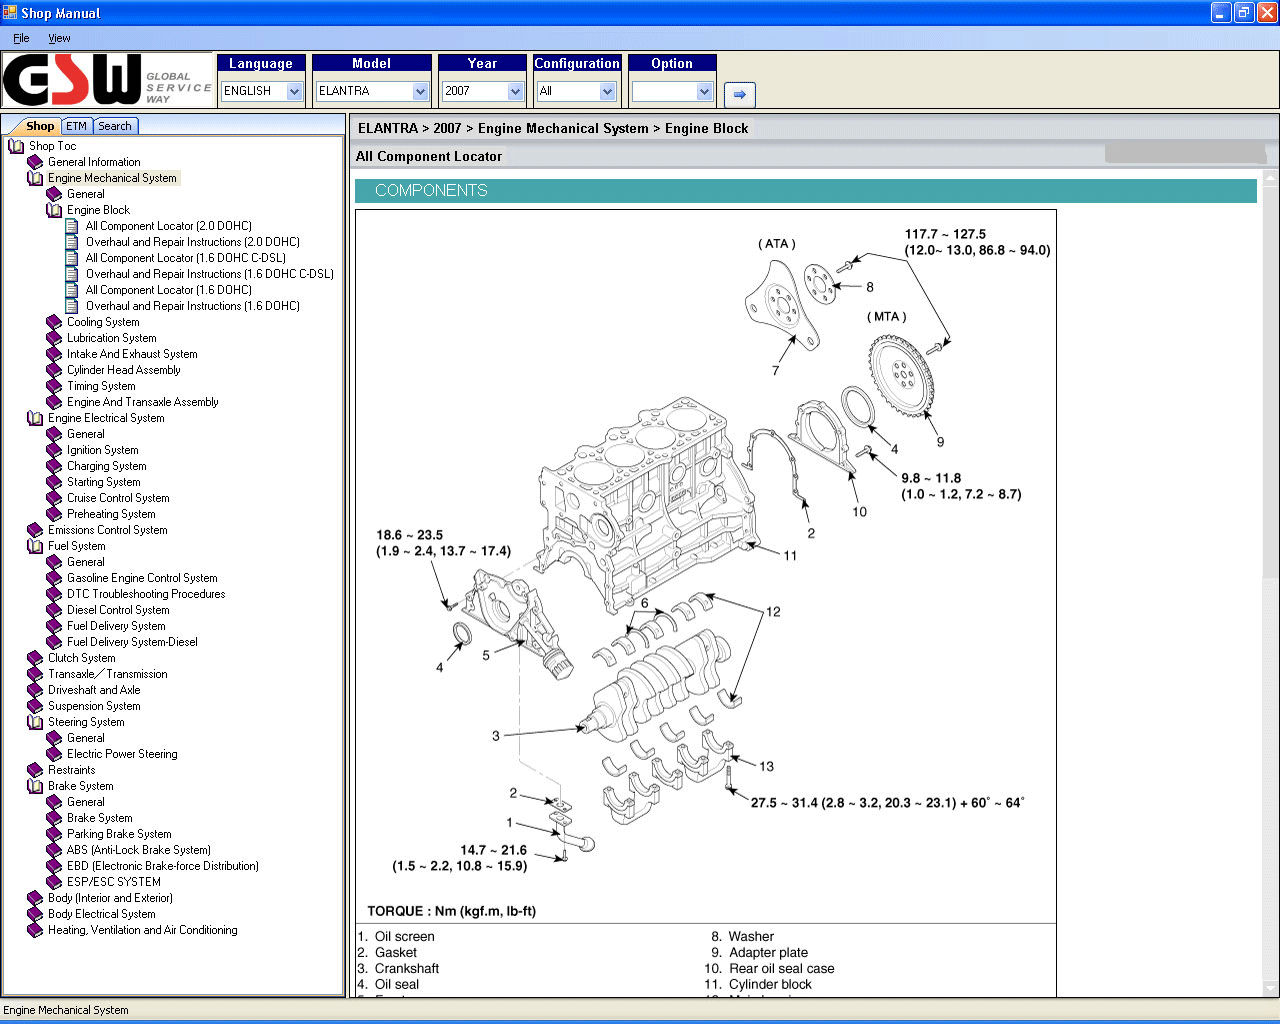Image resolution: width=1280 pixels, height=1024 pixels.
Task: Click the content pane scroll down arrow
Action: point(1271,988)
